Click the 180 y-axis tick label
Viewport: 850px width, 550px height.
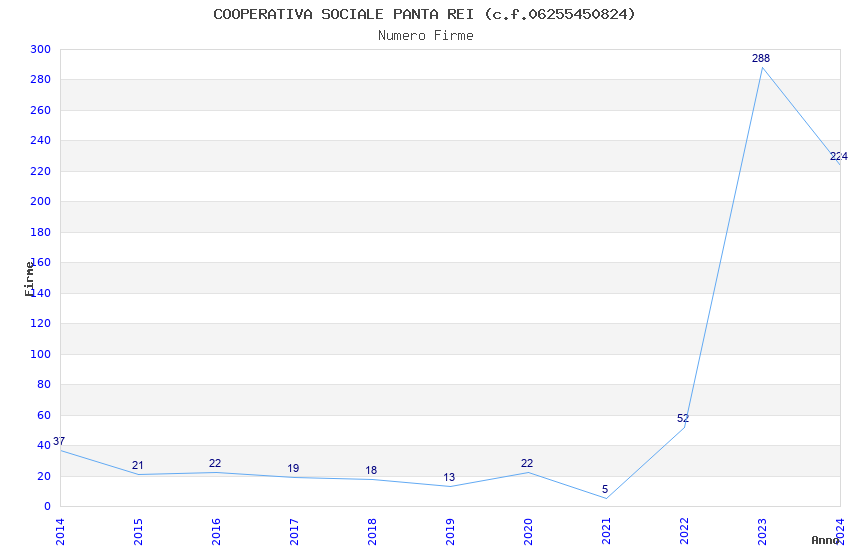41,232
